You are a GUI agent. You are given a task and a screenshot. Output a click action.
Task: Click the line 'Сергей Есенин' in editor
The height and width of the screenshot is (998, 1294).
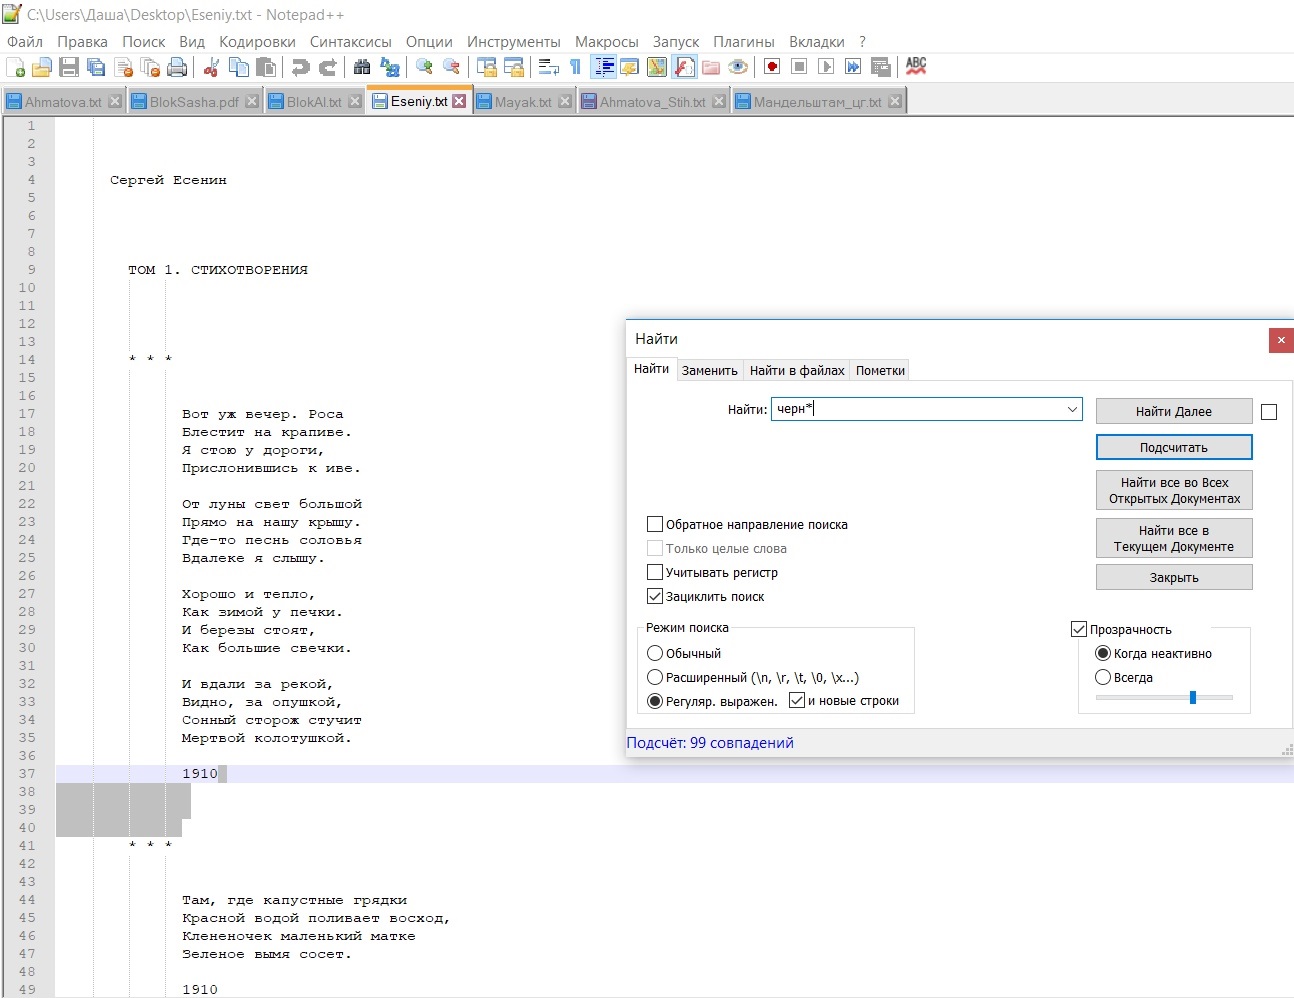pyautogui.click(x=168, y=180)
